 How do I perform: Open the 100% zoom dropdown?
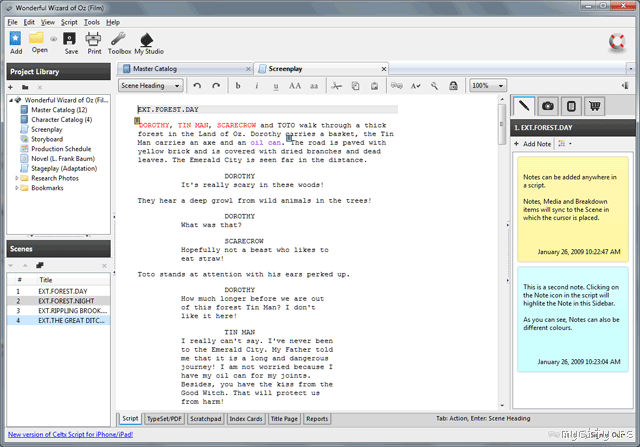click(x=488, y=86)
